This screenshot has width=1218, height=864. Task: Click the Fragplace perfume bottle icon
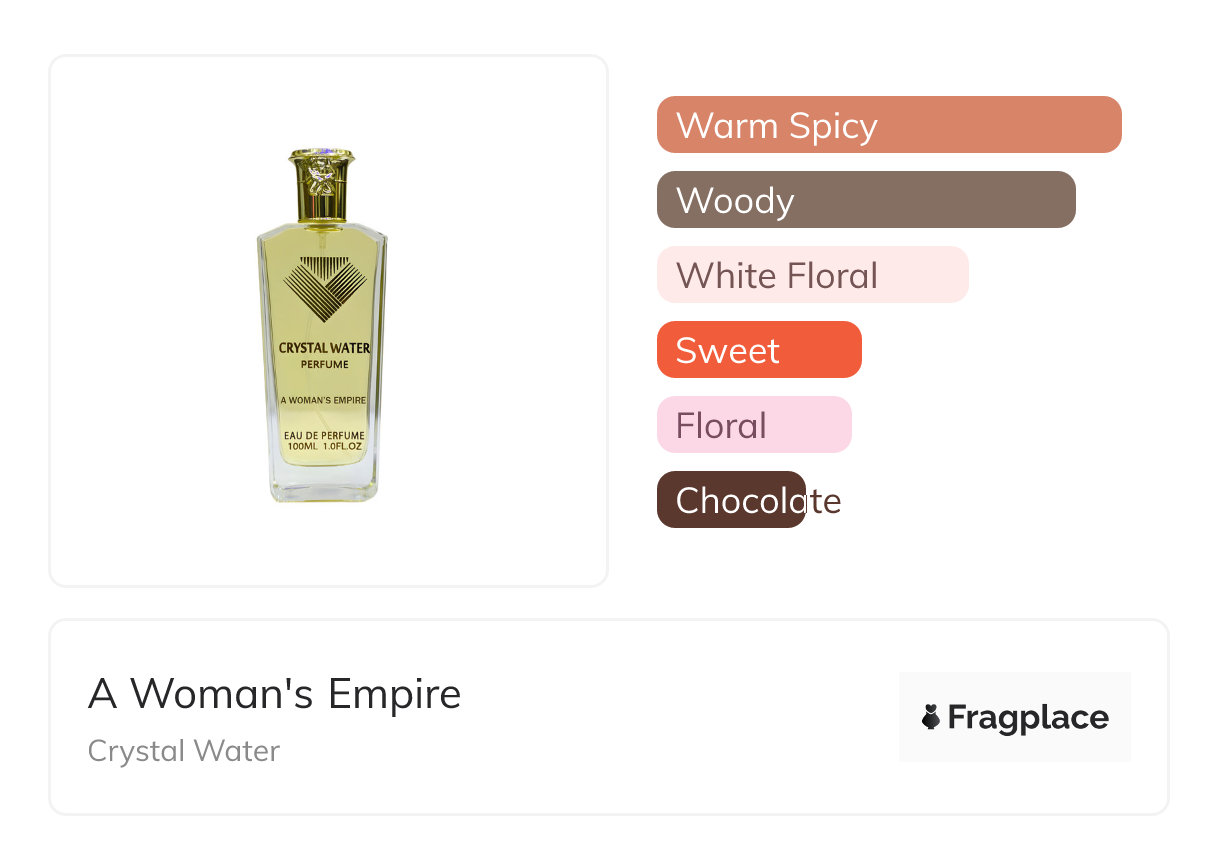click(x=931, y=717)
